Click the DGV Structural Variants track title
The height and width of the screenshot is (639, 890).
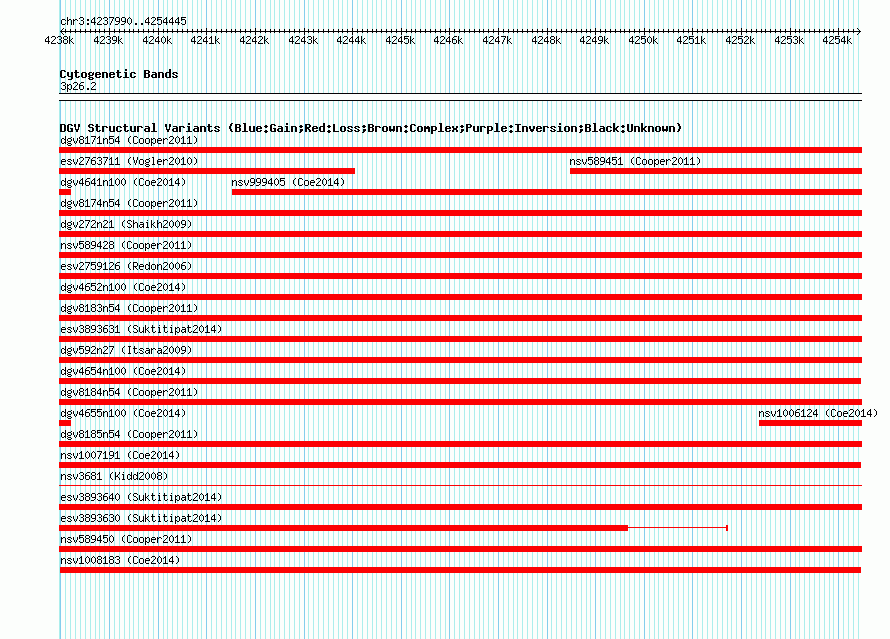[x=371, y=128]
